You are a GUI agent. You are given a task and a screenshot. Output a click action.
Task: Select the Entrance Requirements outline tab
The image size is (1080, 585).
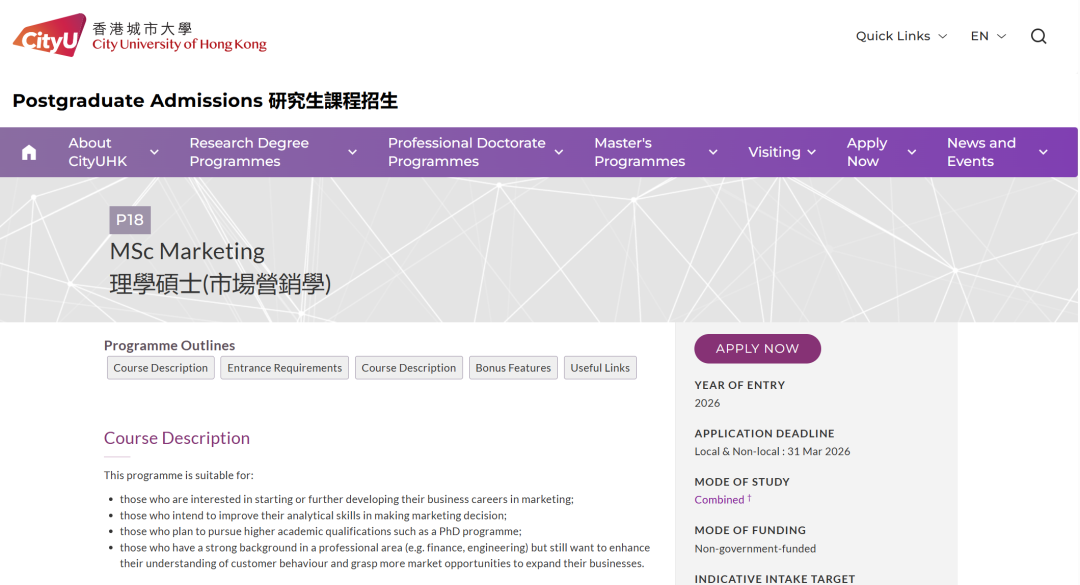[284, 367]
